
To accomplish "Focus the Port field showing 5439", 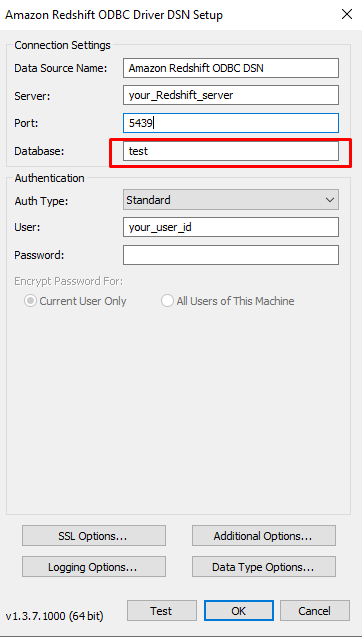I will coord(231,123).
